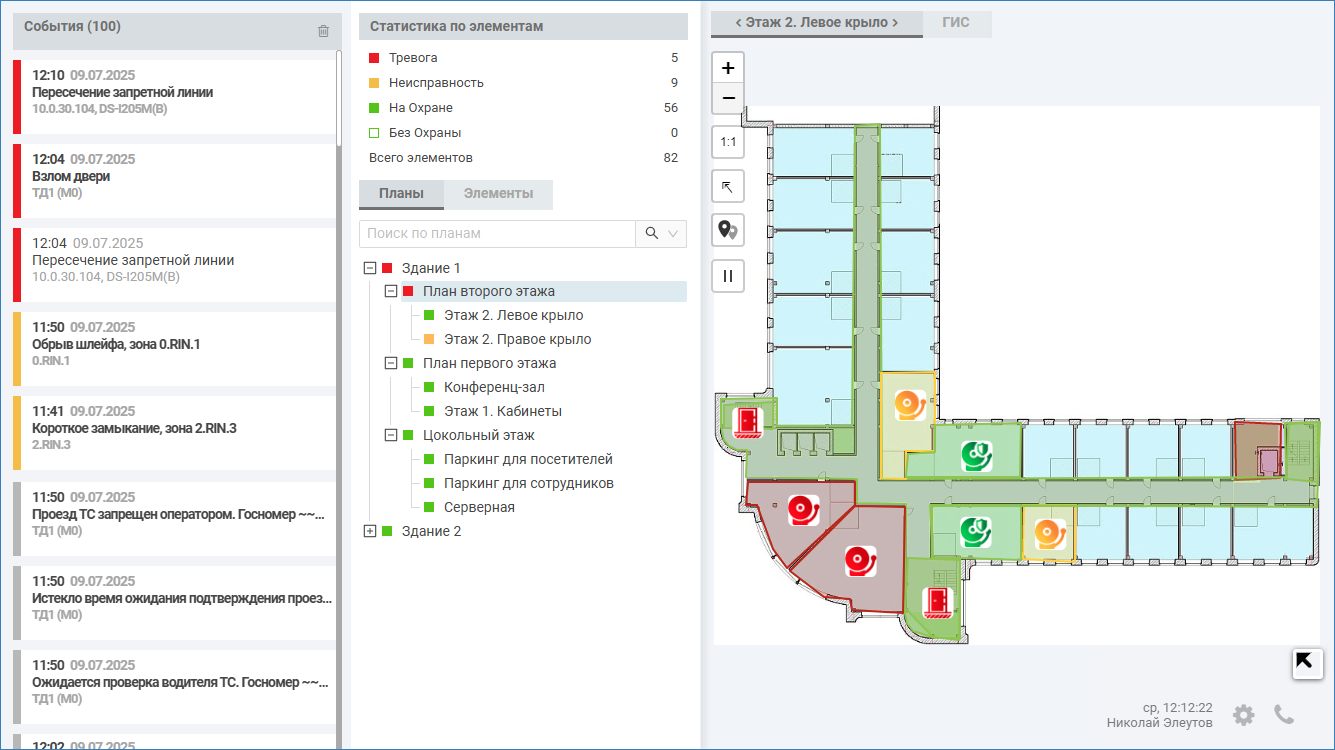Open the plan search dropdown arrow
The image size is (1335, 750).
pos(673,233)
